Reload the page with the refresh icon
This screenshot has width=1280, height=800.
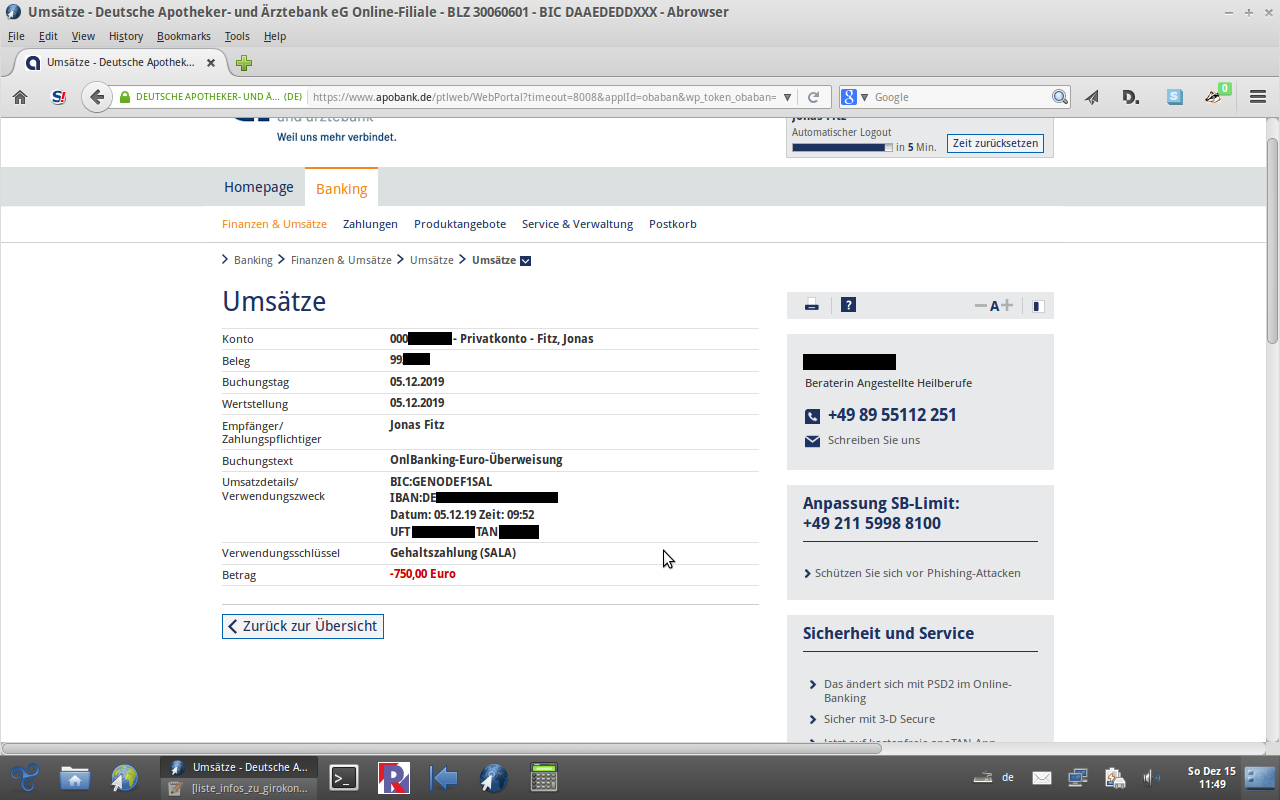point(814,97)
